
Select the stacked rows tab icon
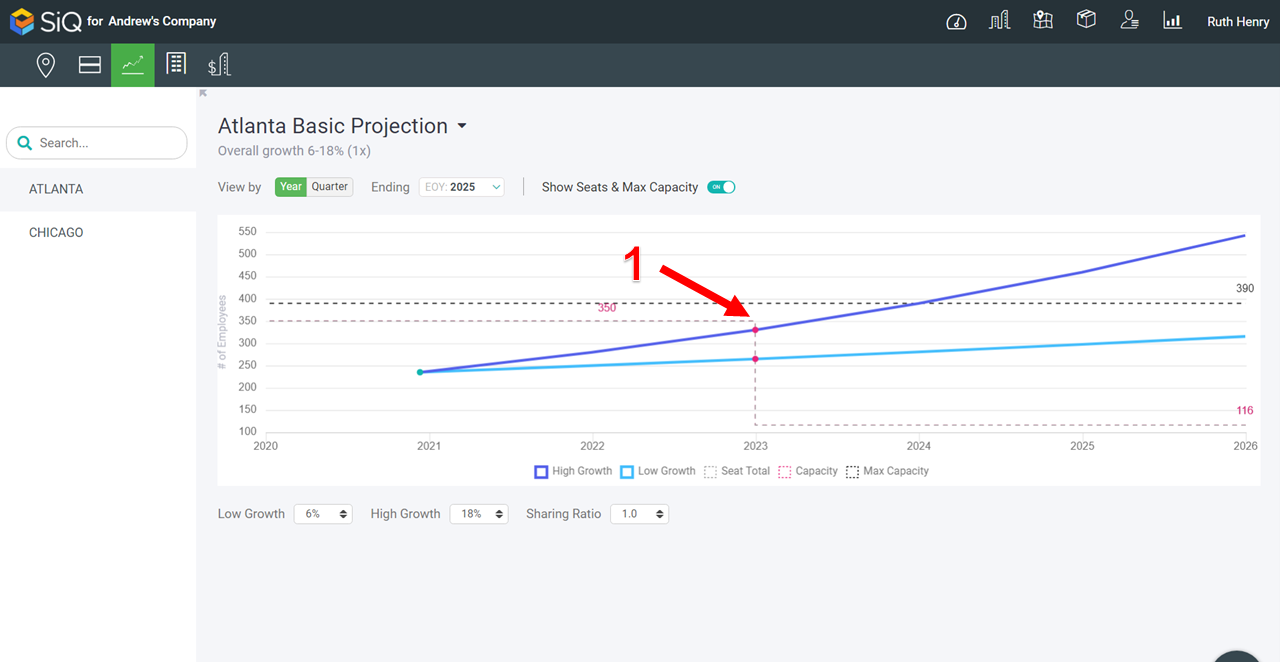click(x=90, y=65)
